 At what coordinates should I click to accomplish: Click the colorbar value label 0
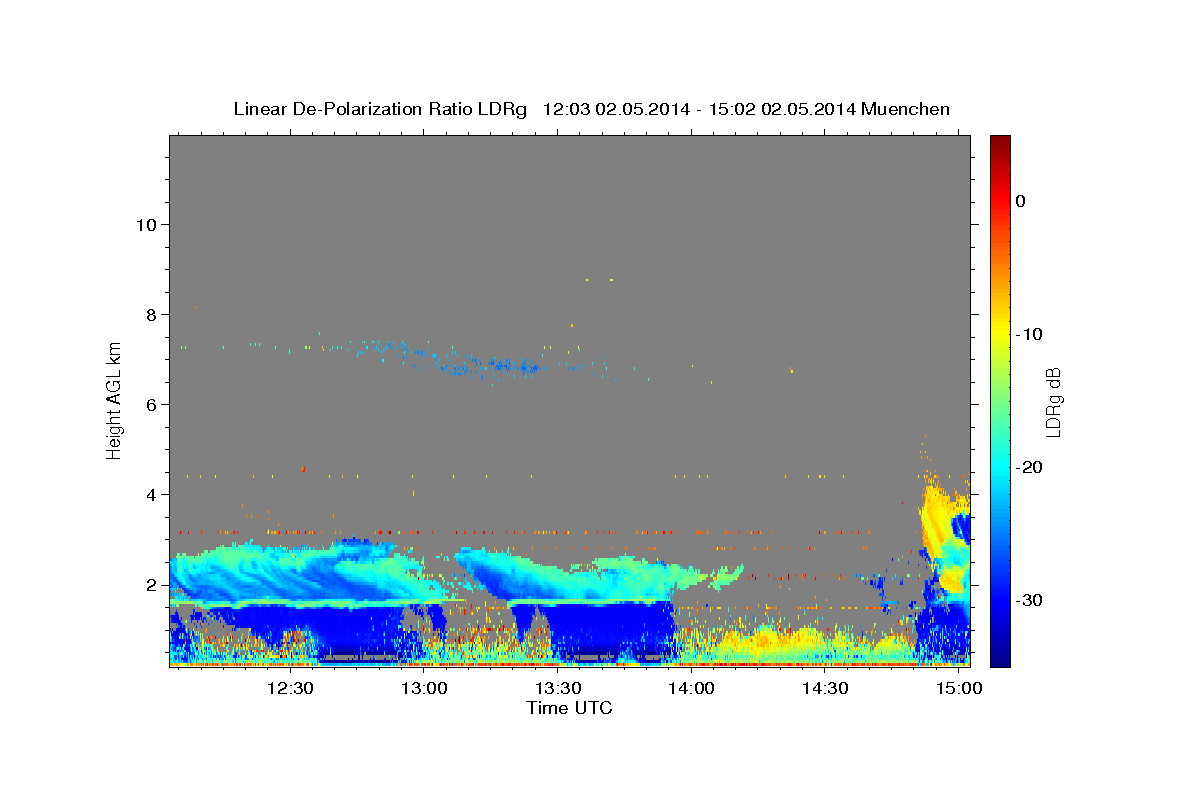1021,201
